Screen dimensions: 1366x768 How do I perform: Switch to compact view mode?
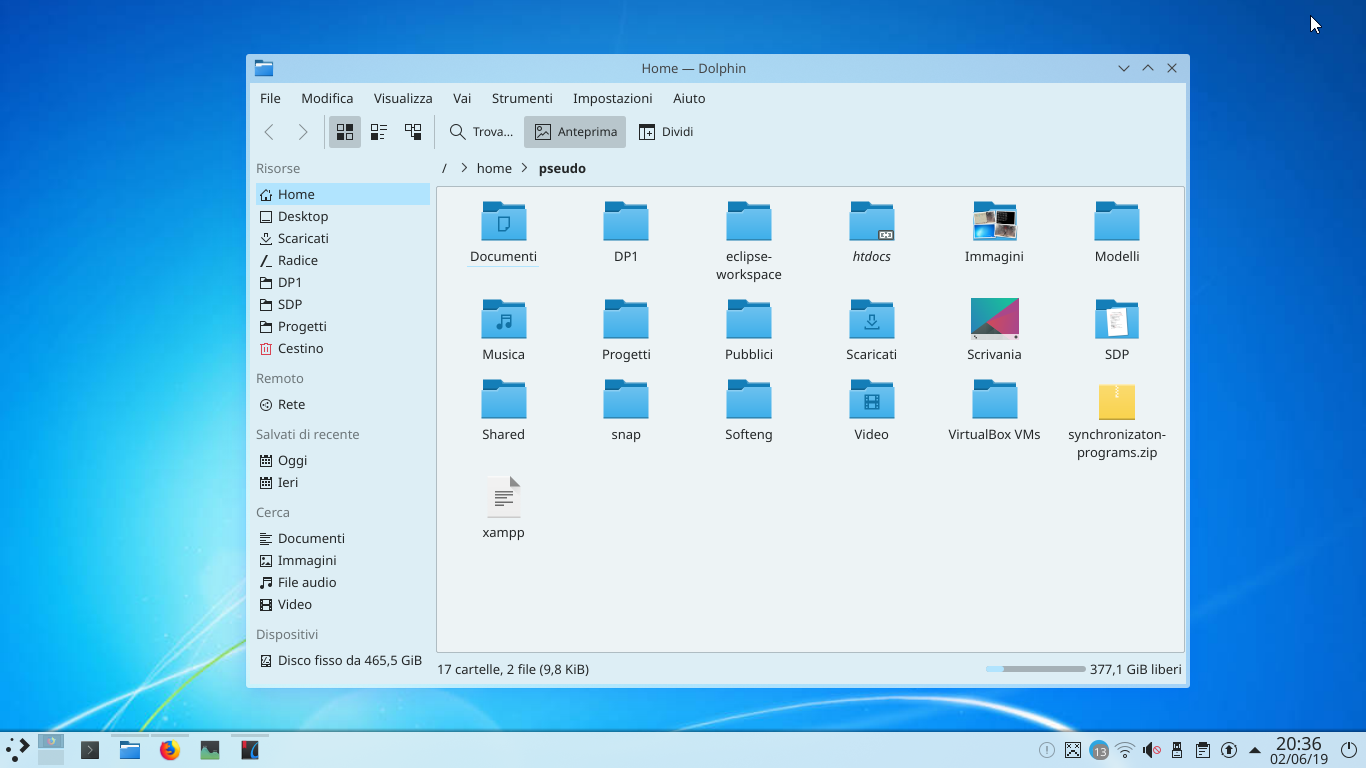379,132
